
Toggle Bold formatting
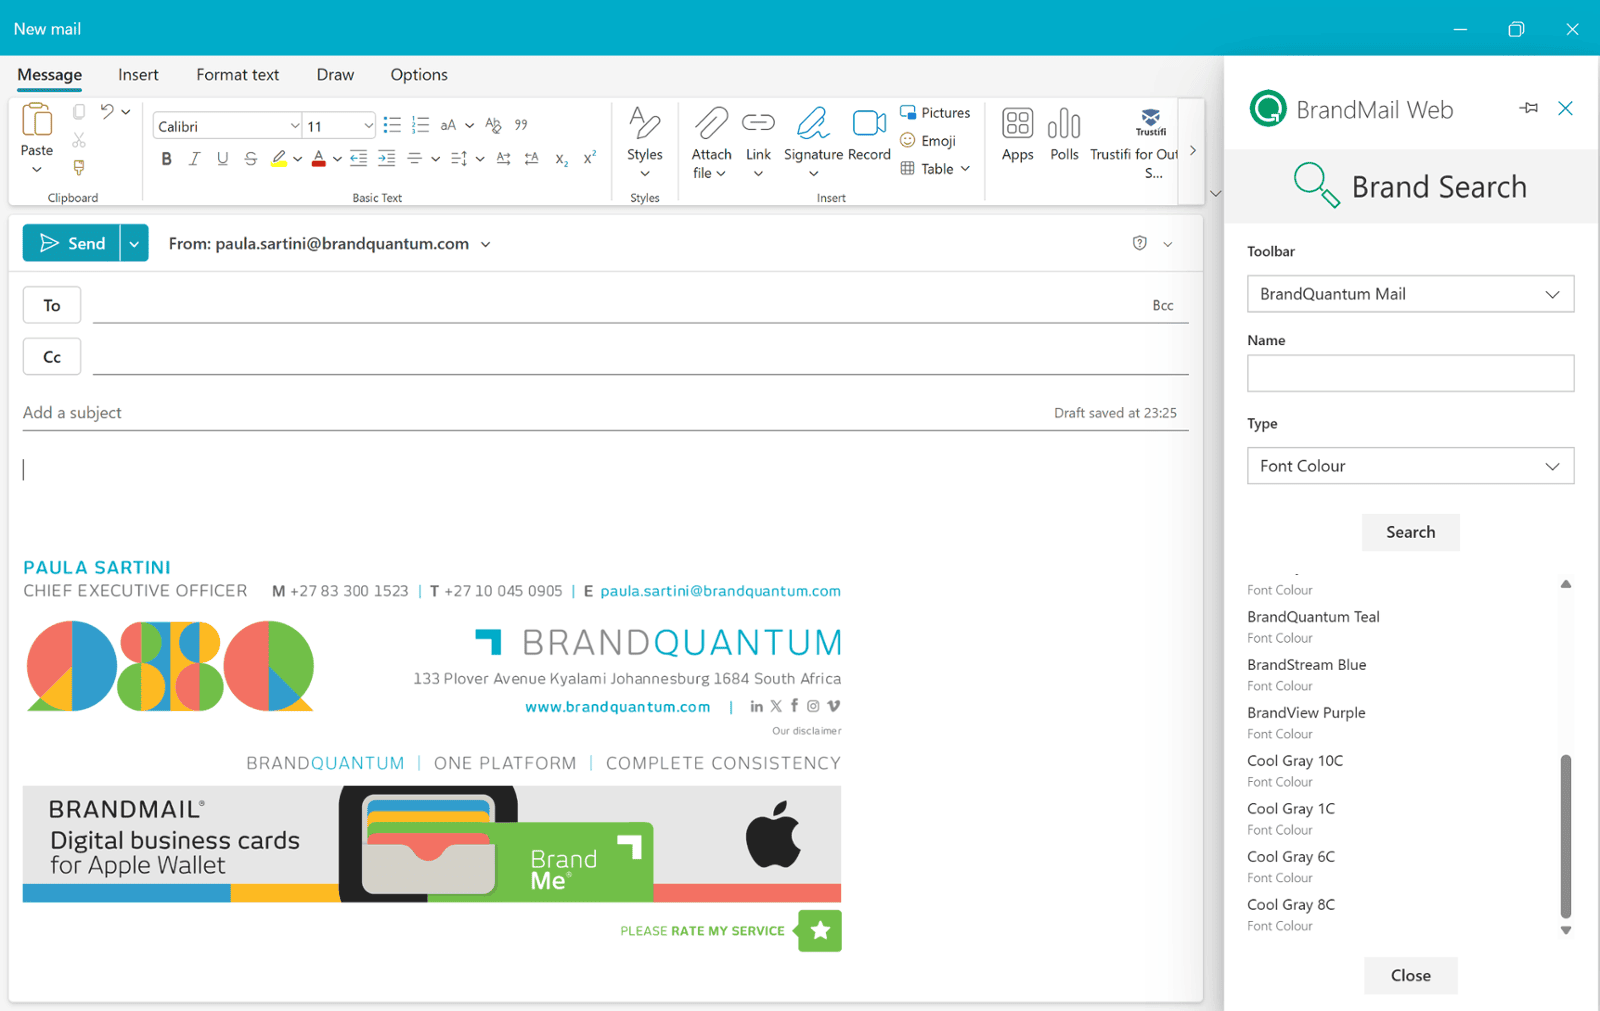[166, 159]
